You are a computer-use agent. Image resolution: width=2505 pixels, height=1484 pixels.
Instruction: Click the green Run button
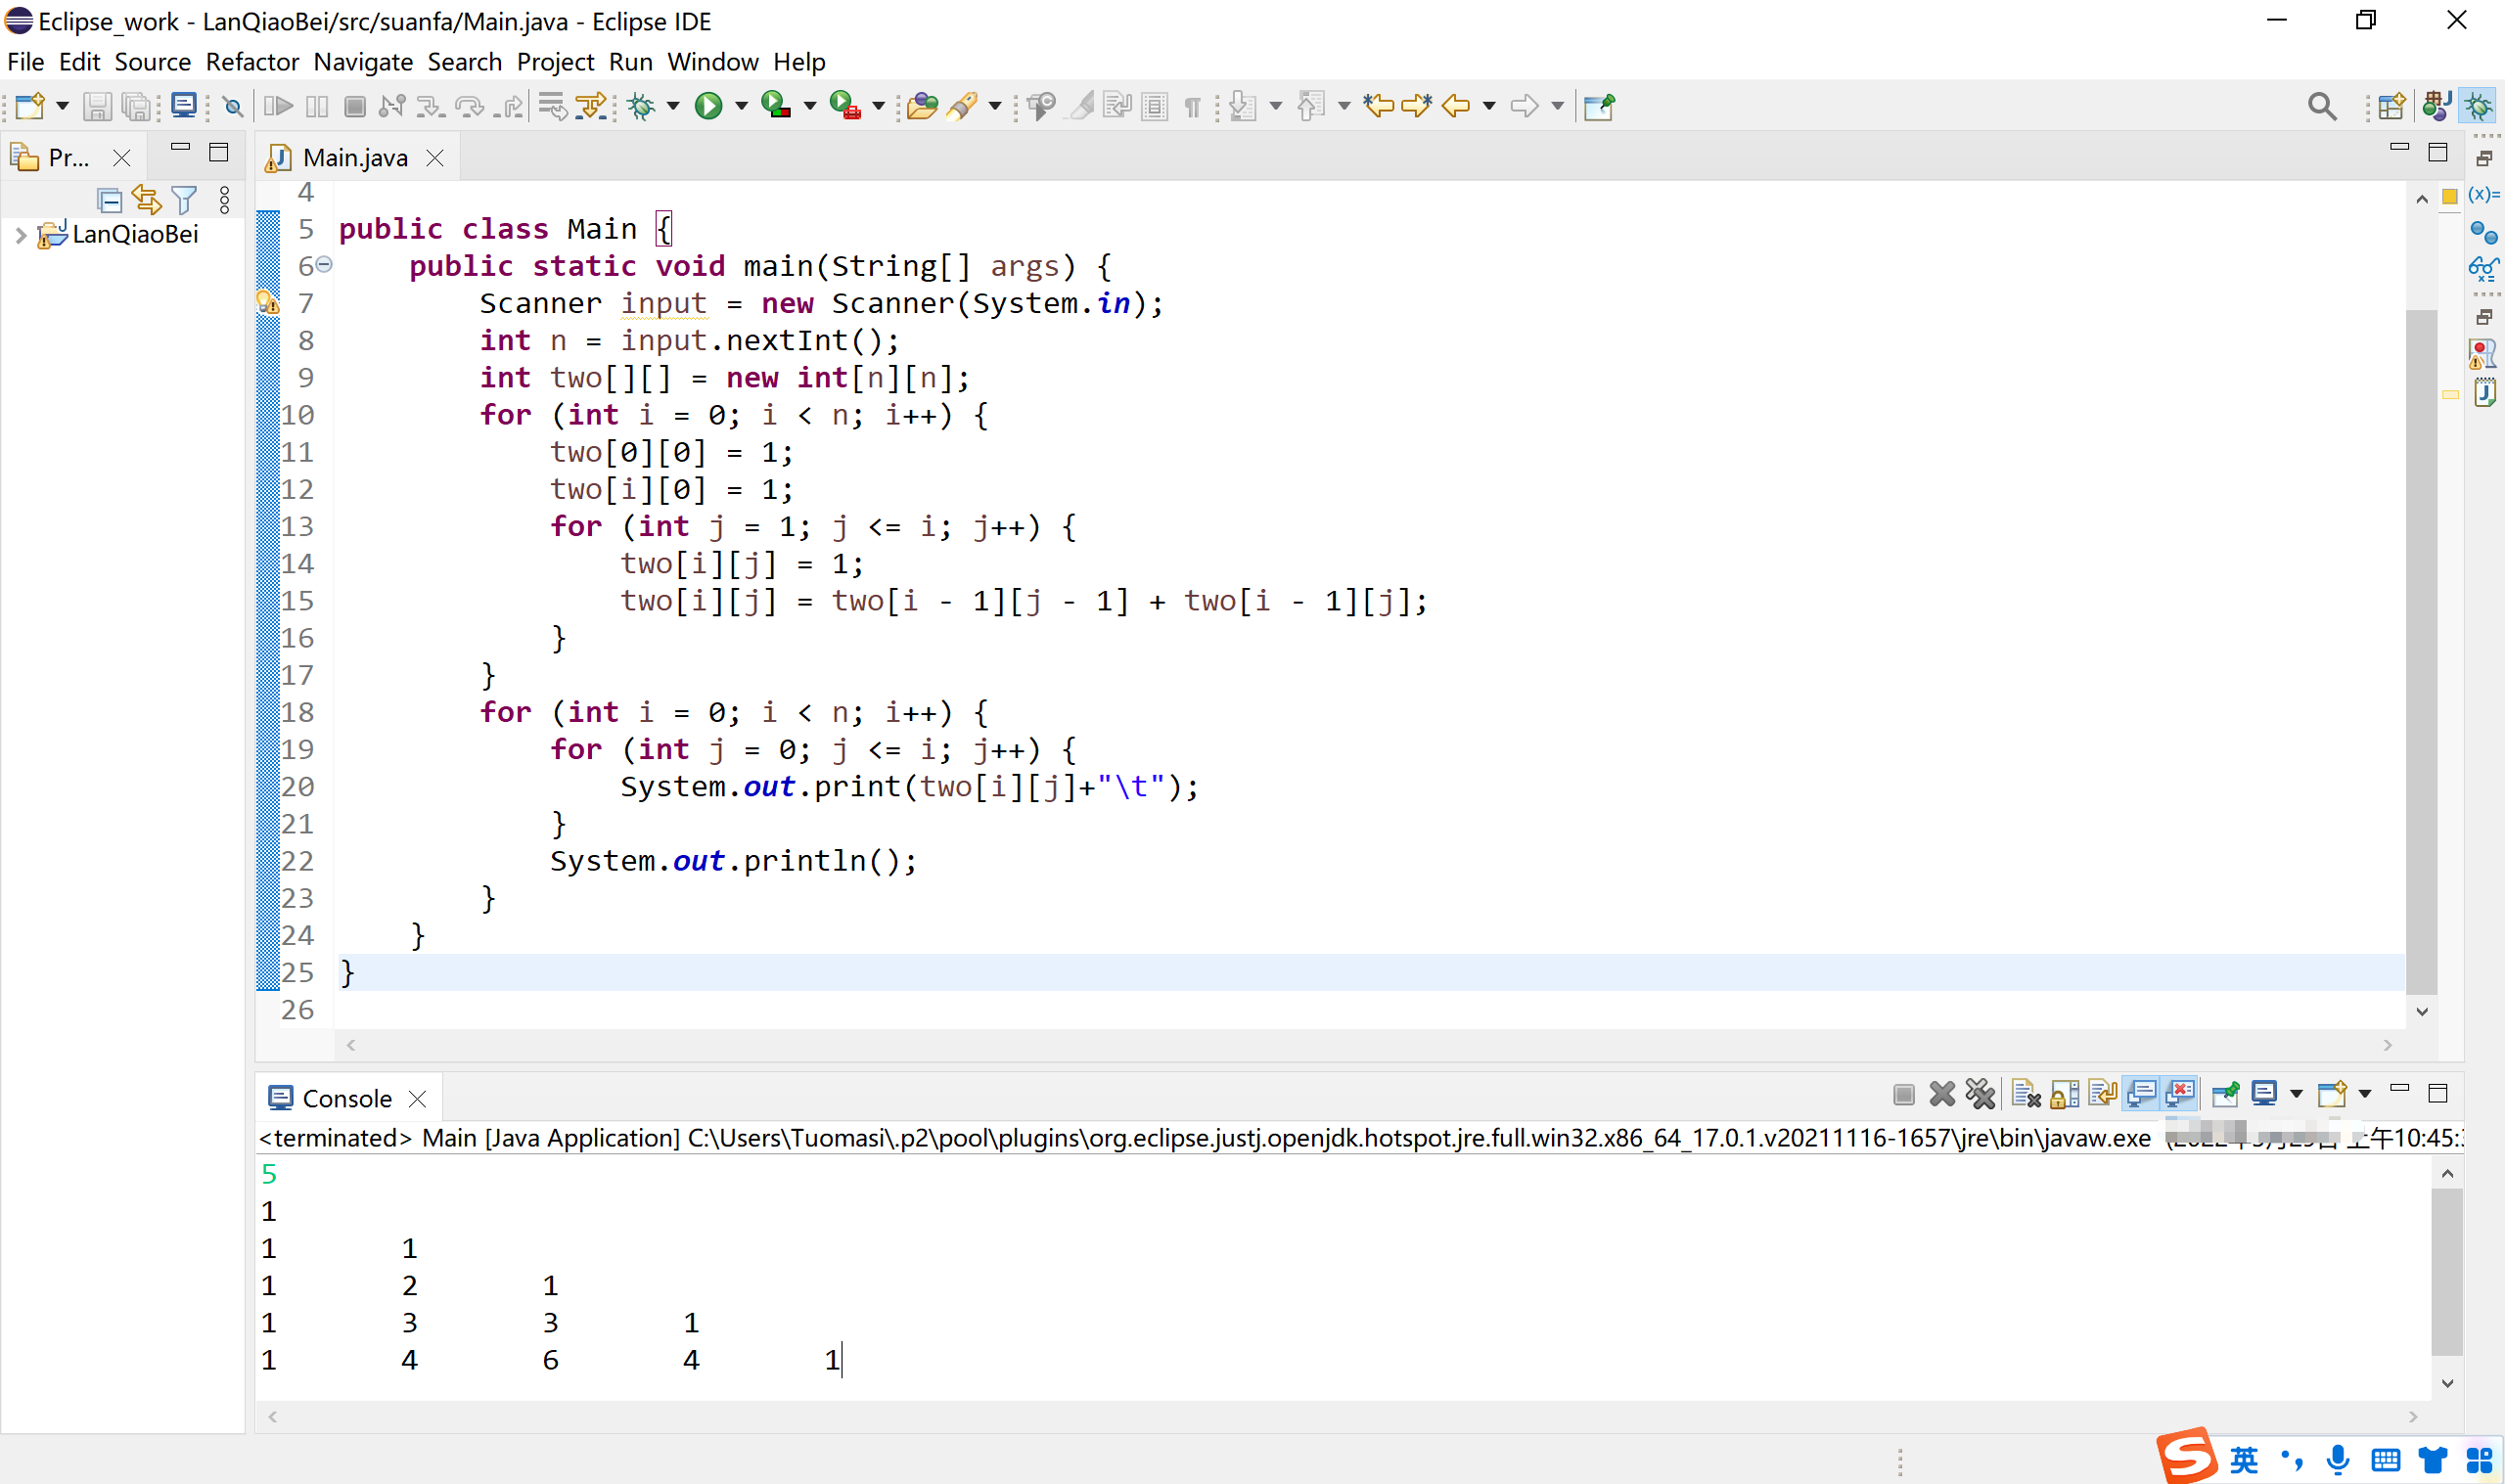[708, 106]
